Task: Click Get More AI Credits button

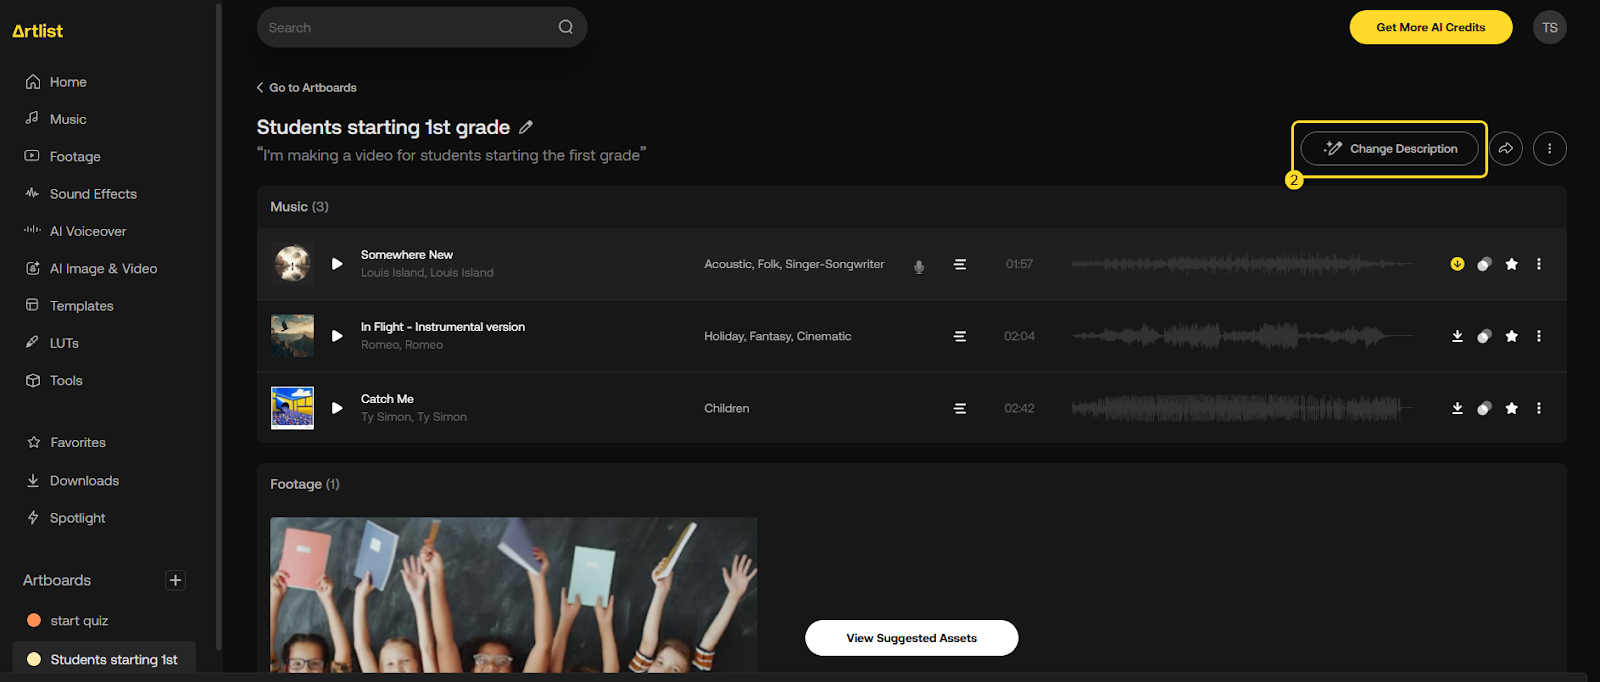Action: pyautogui.click(x=1430, y=27)
